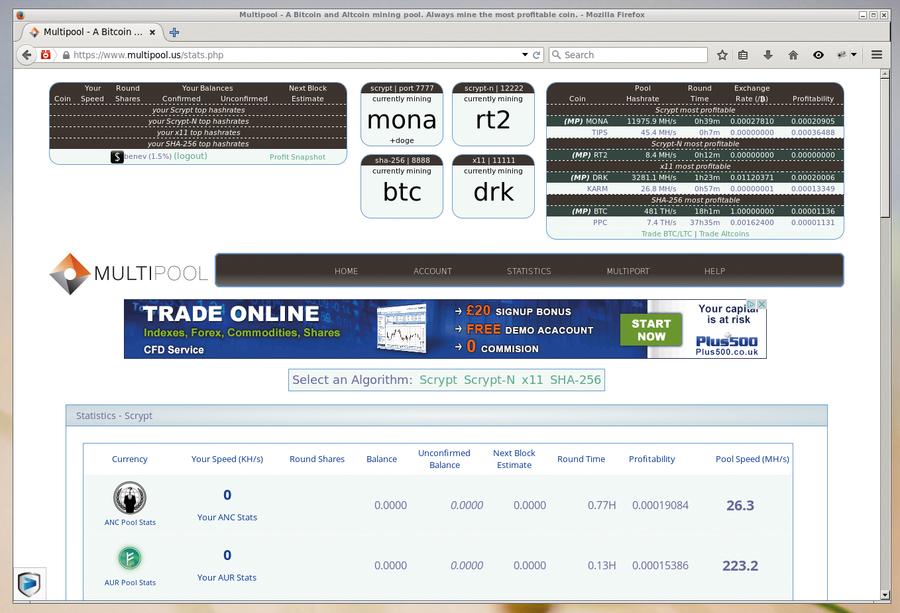Click the scrollbar down arrow
900x613 pixels.
885,595
